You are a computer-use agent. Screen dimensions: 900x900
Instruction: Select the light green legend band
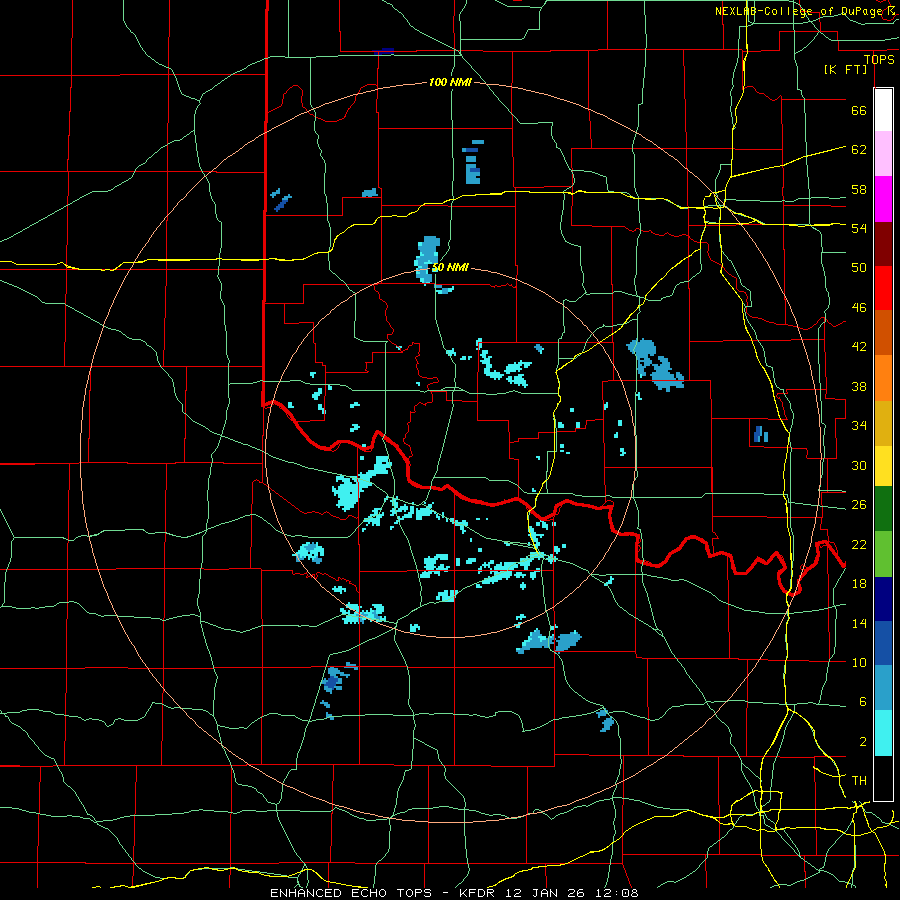click(x=883, y=553)
